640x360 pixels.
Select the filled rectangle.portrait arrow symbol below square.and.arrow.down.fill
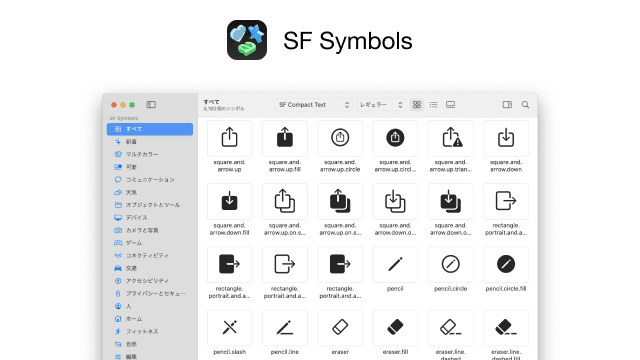tap(229, 264)
